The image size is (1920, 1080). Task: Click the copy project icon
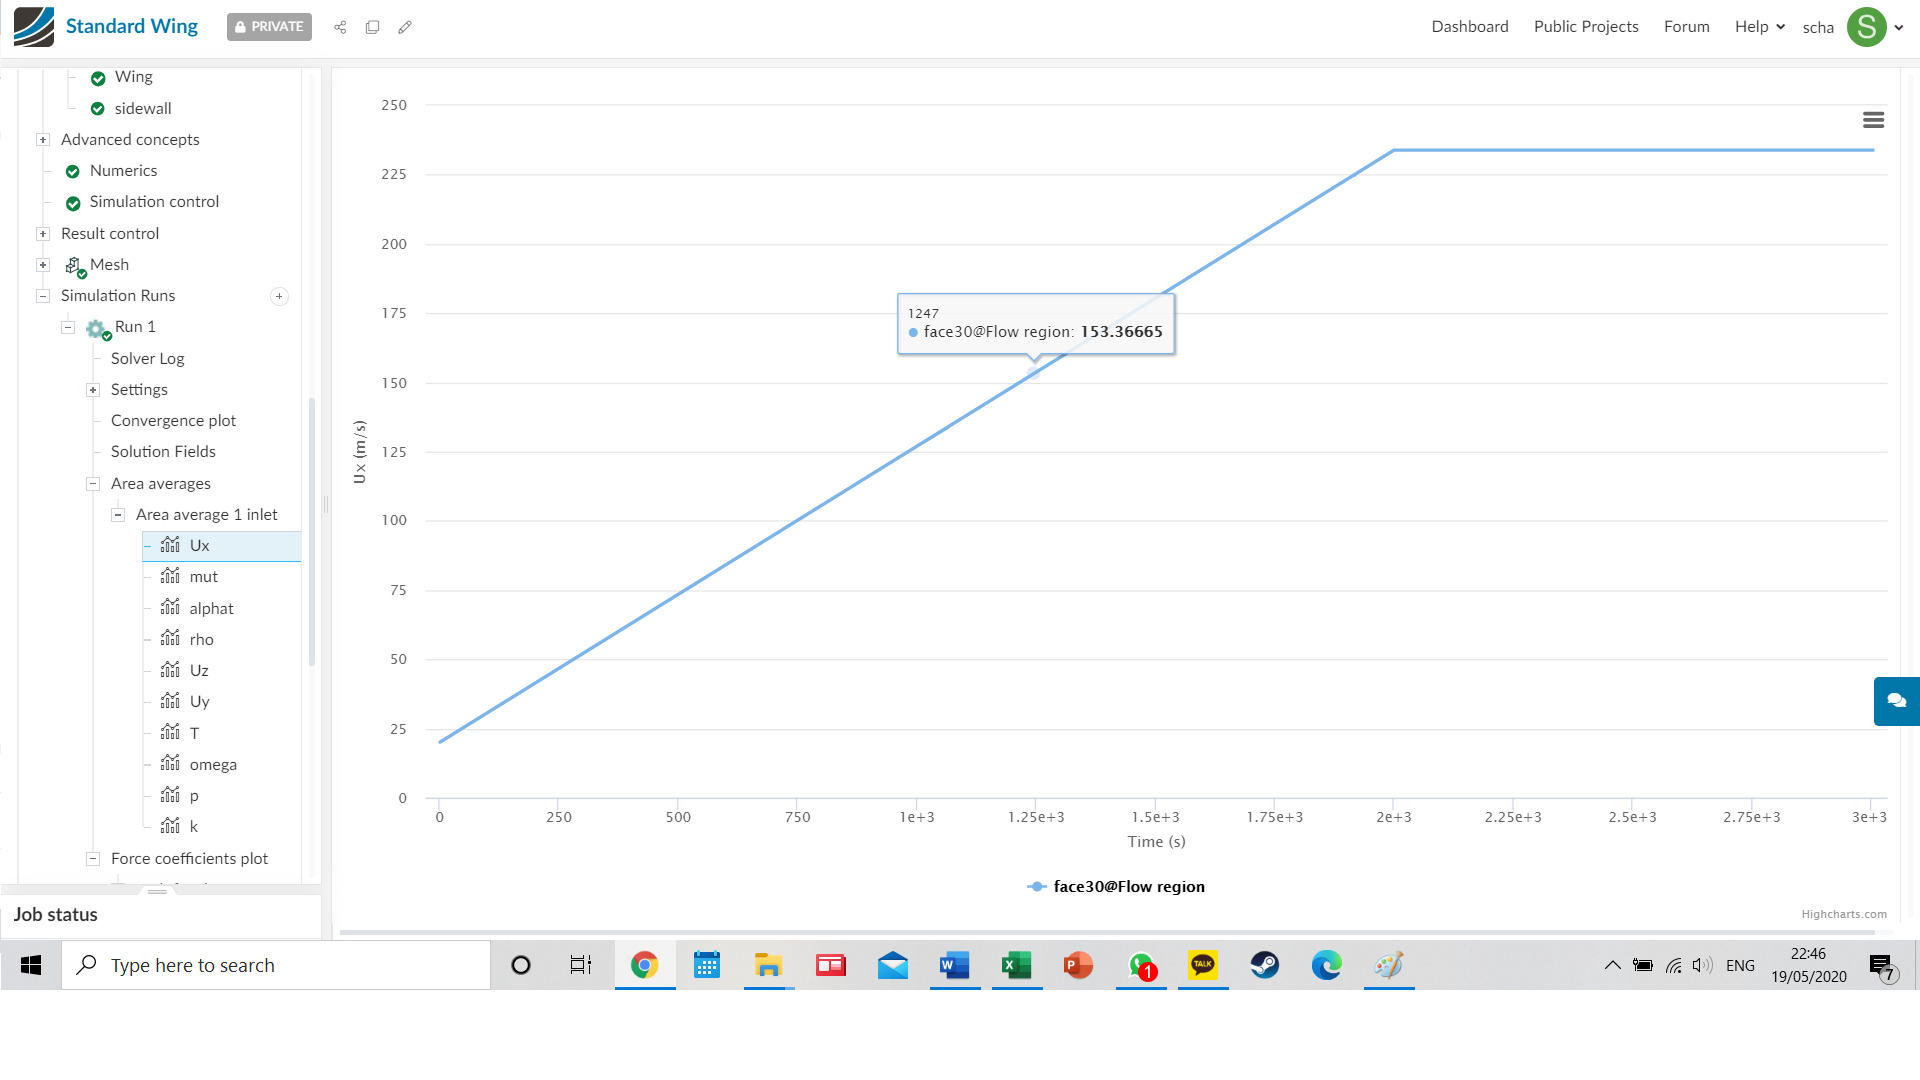click(x=372, y=27)
